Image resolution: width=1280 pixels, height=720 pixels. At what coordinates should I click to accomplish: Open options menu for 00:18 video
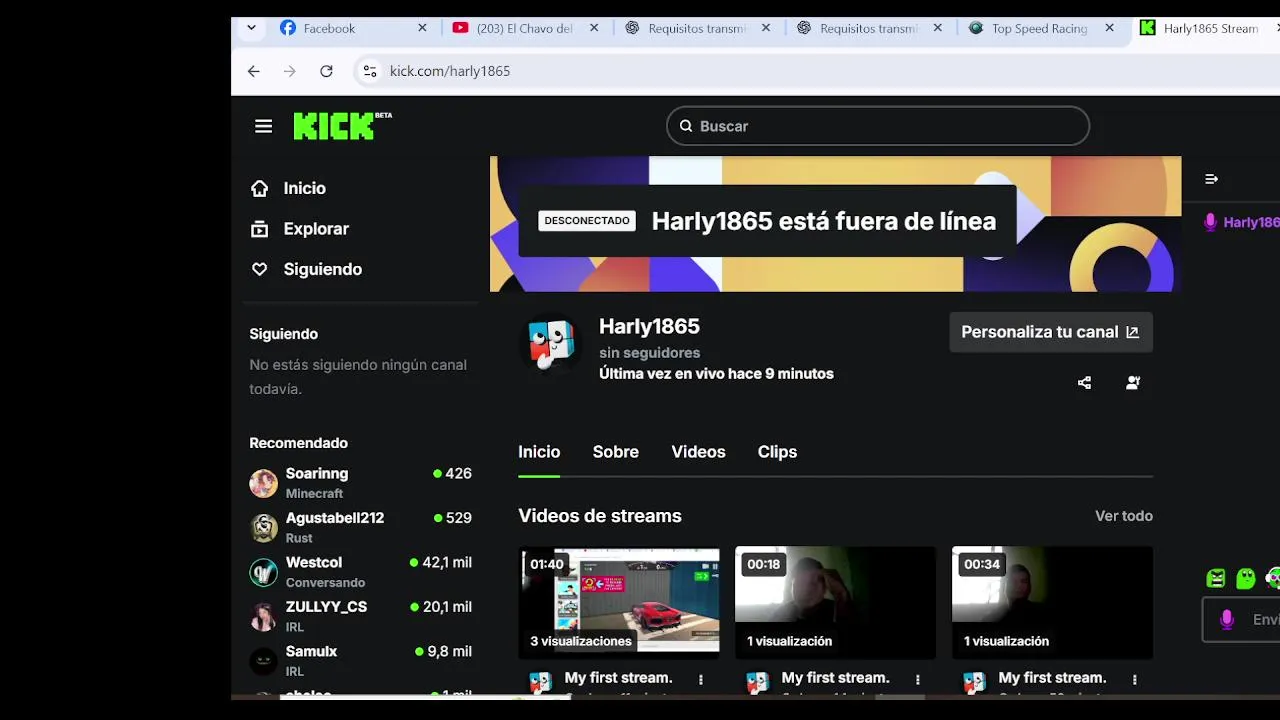[x=918, y=680]
